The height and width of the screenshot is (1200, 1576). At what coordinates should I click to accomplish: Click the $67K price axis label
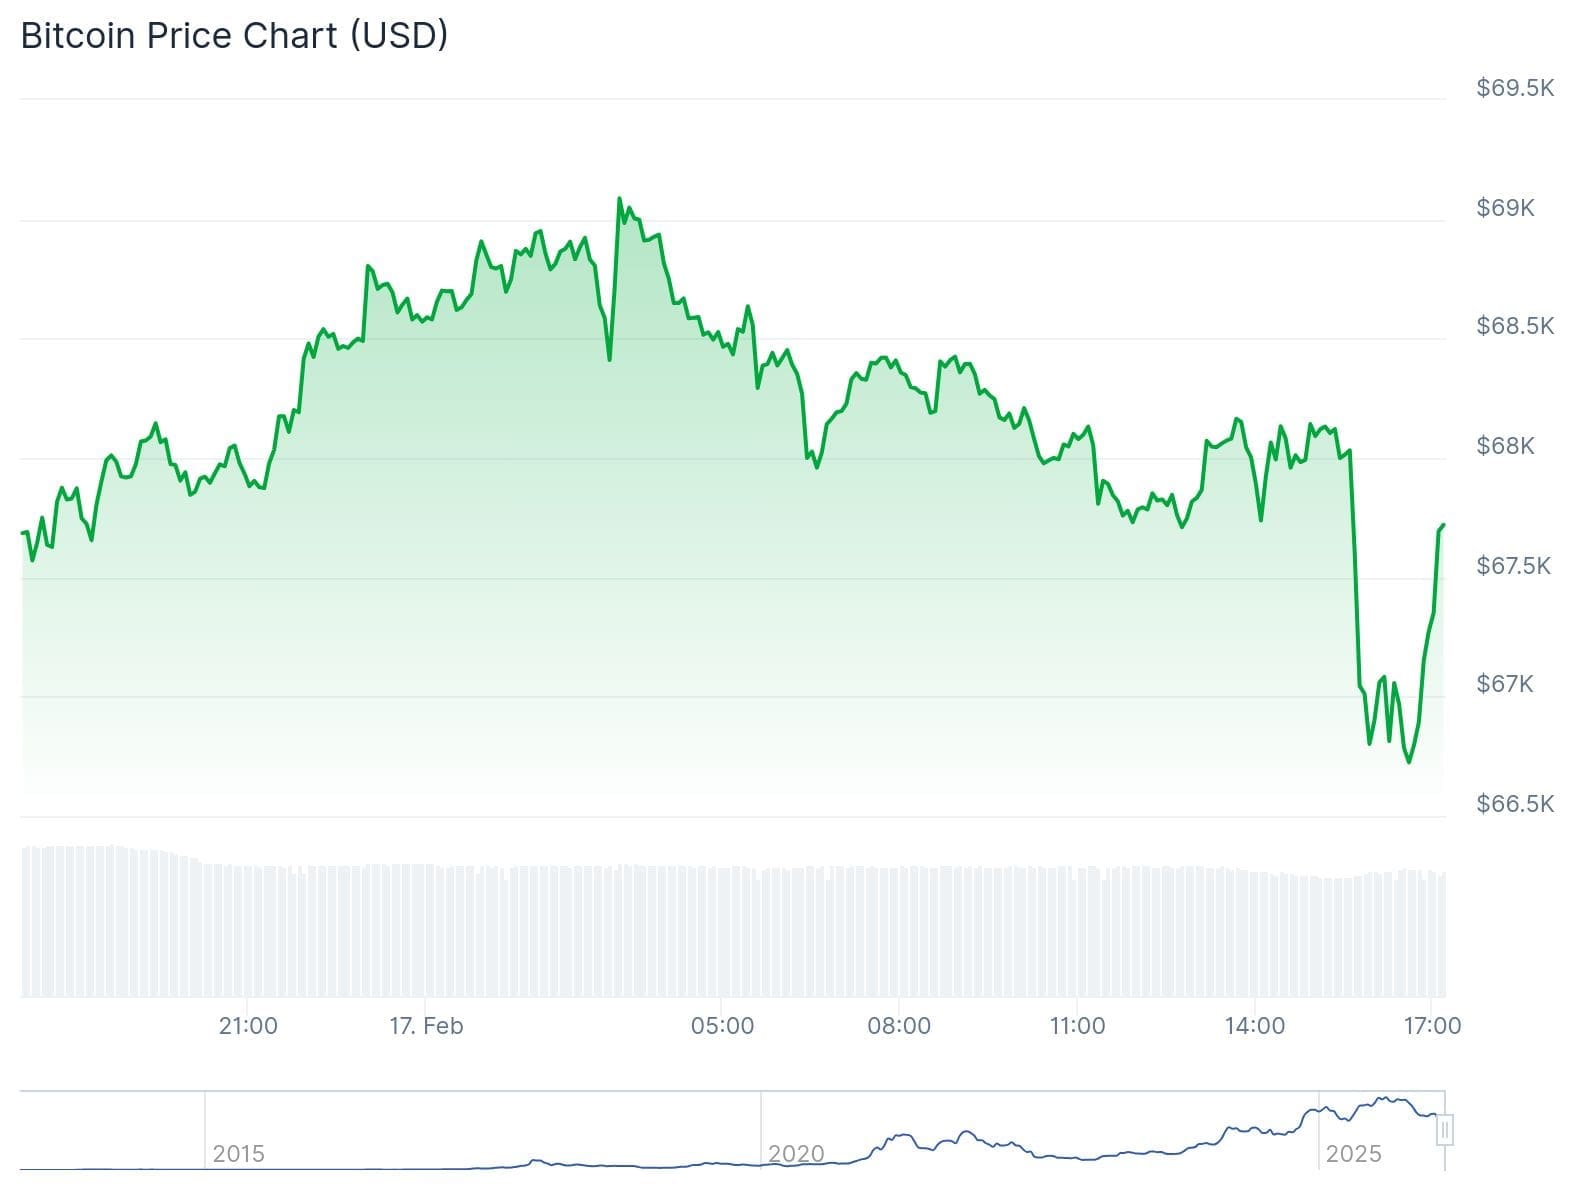(x=1505, y=684)
